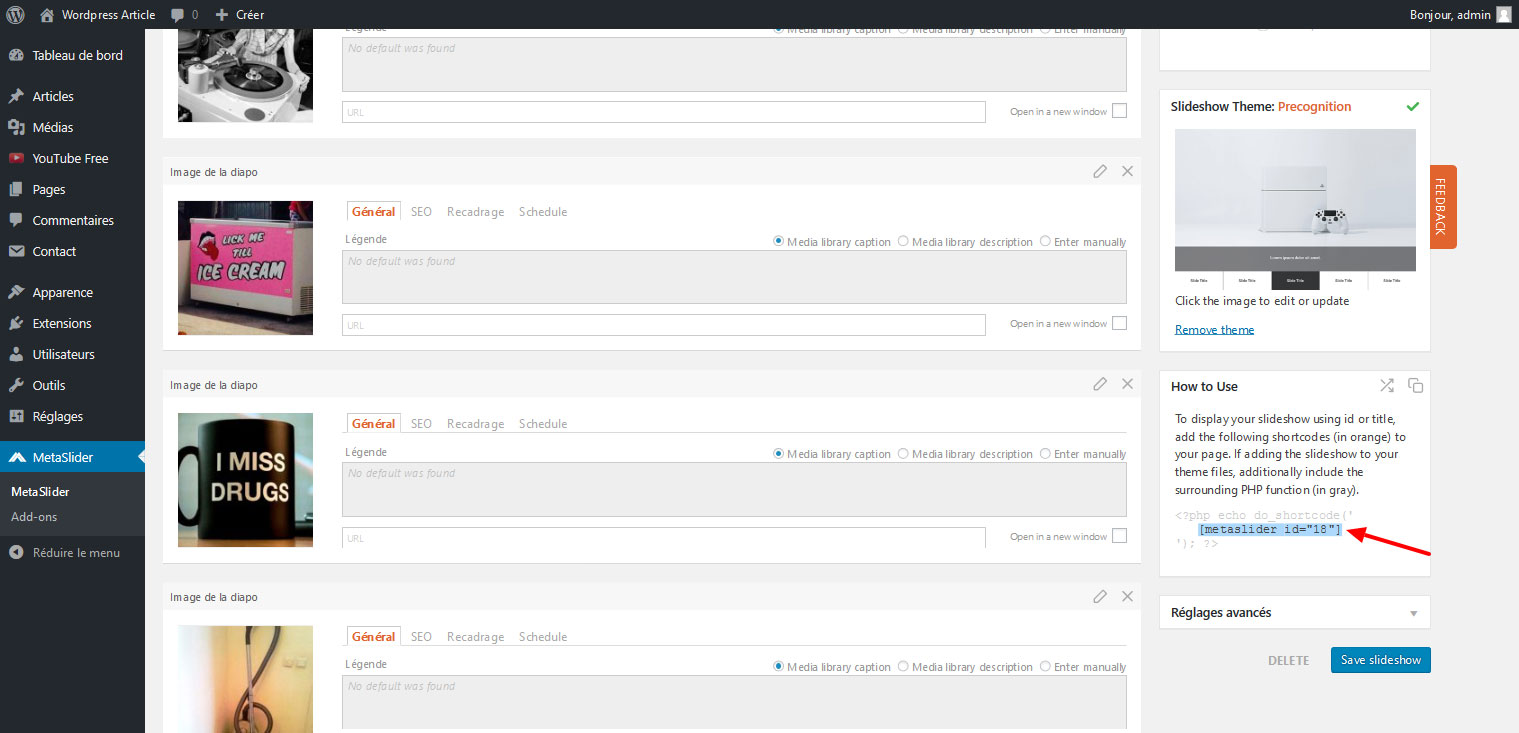Click the metaslider id="18" shortcode text
This screenshot has width=1519, height=733.
click(1270, 529)
